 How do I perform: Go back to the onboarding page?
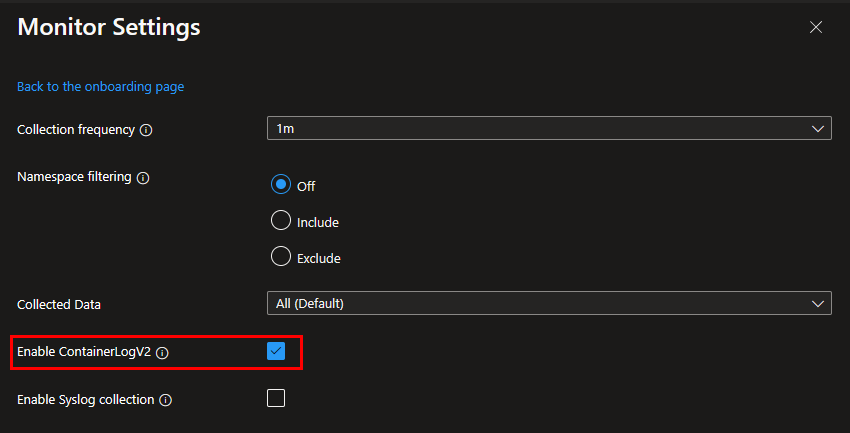click(x=100, y=87)
